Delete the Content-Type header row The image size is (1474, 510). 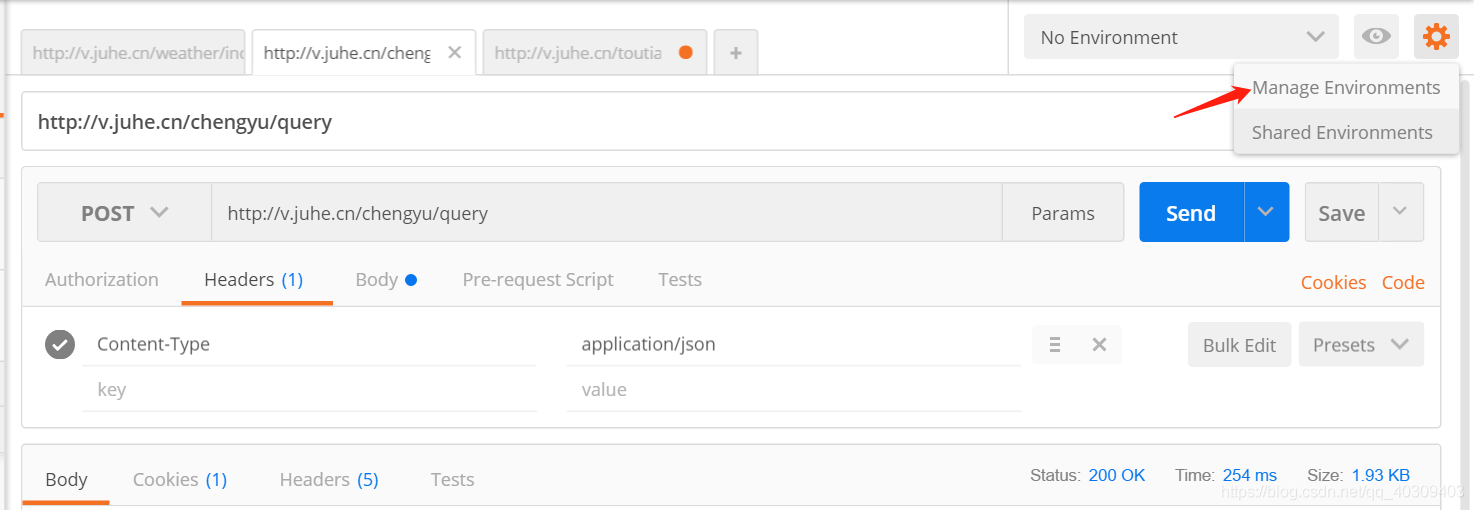click(1099, 345)
